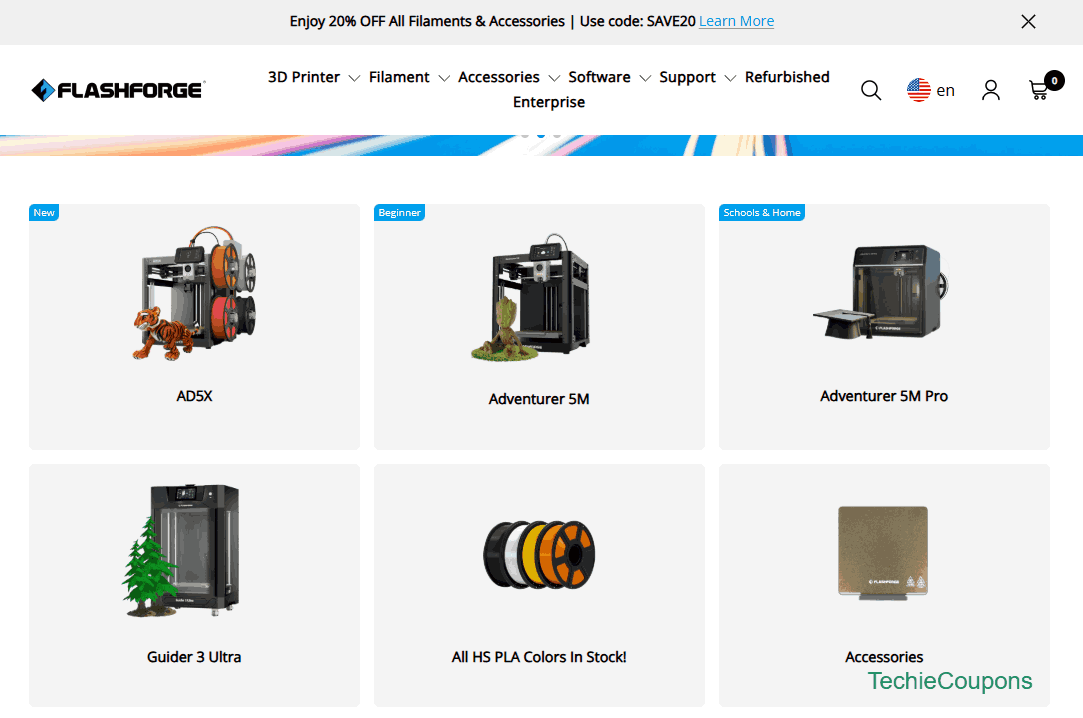Screen dimensions: 1083x718
Task: Open the build plate Accessories image
Action: tap(883, 553)
